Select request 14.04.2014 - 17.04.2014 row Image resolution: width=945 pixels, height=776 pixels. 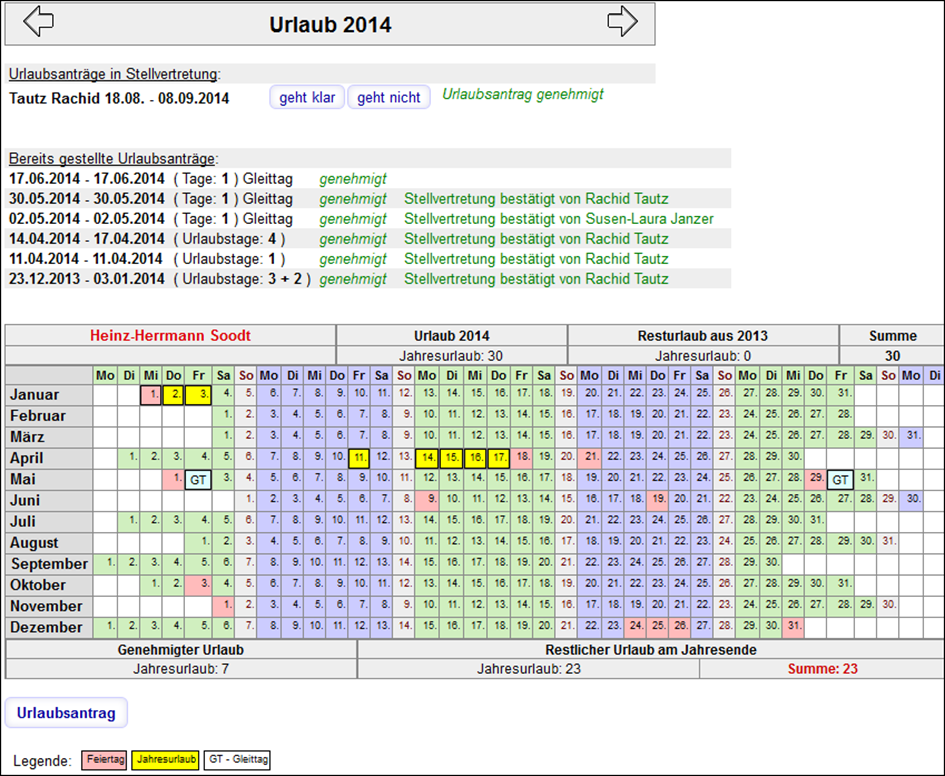tap(368, 239)
